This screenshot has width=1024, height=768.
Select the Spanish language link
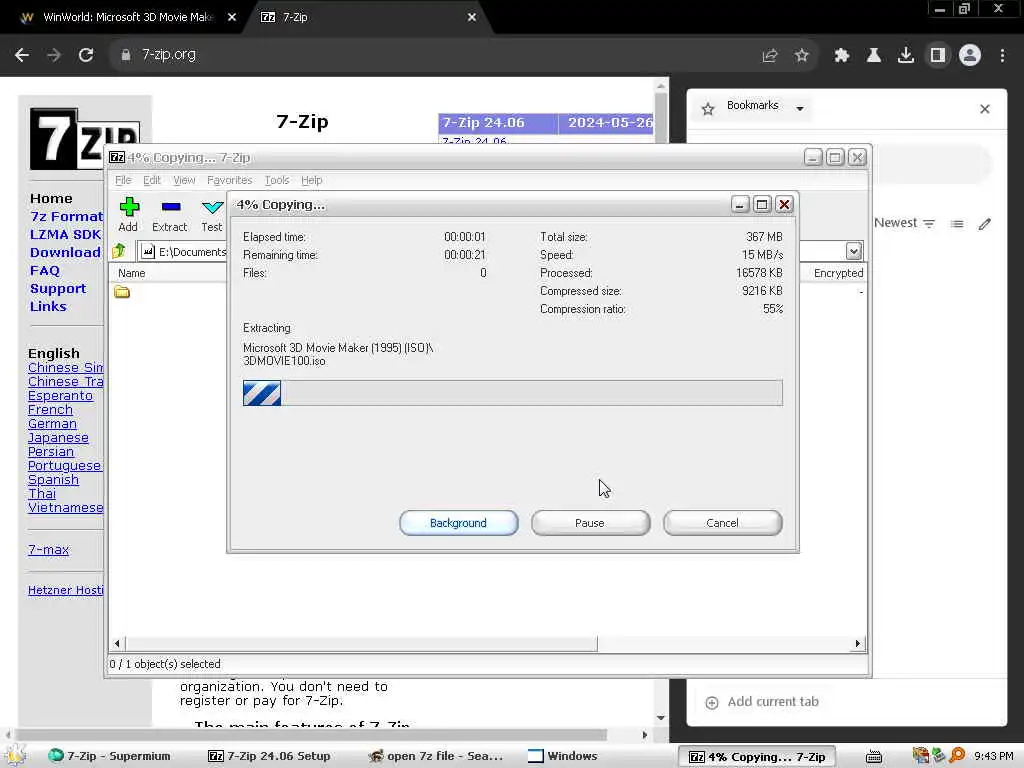click(x=54, y=480)
